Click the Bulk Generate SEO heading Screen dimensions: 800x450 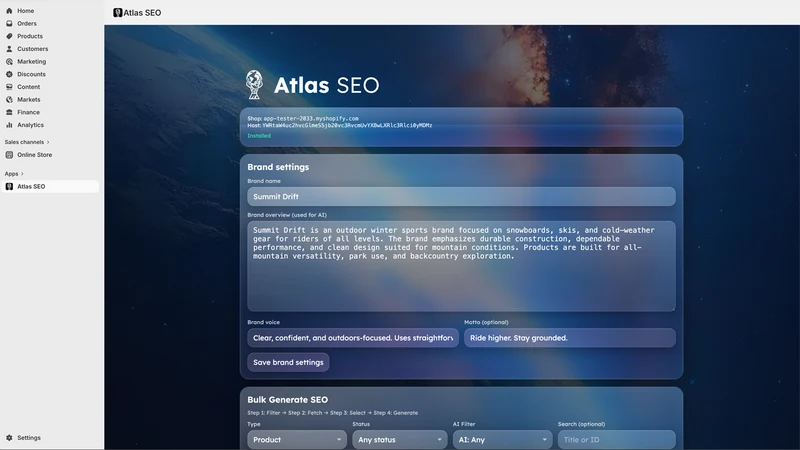[x=288, y=400]
